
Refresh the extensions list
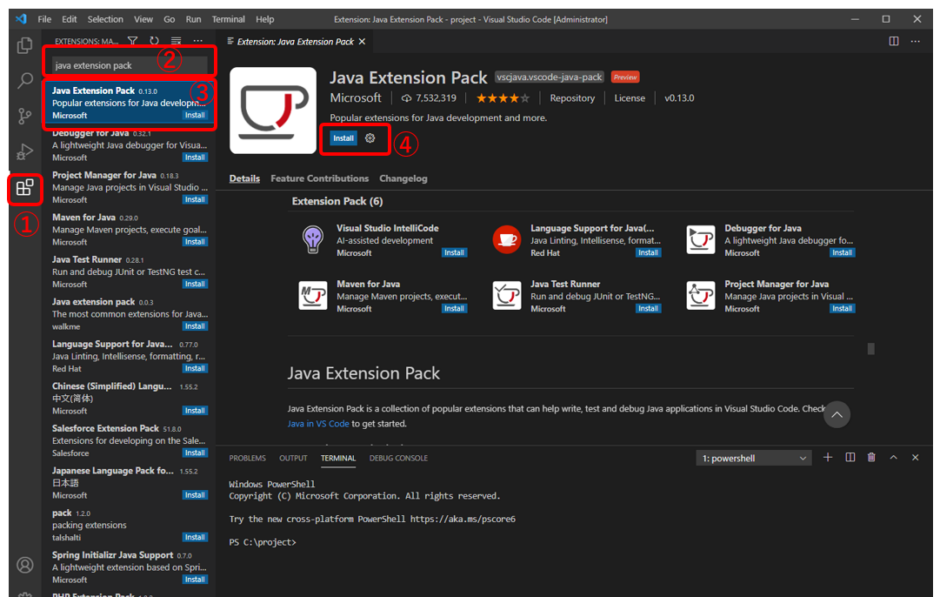point(154,41)
